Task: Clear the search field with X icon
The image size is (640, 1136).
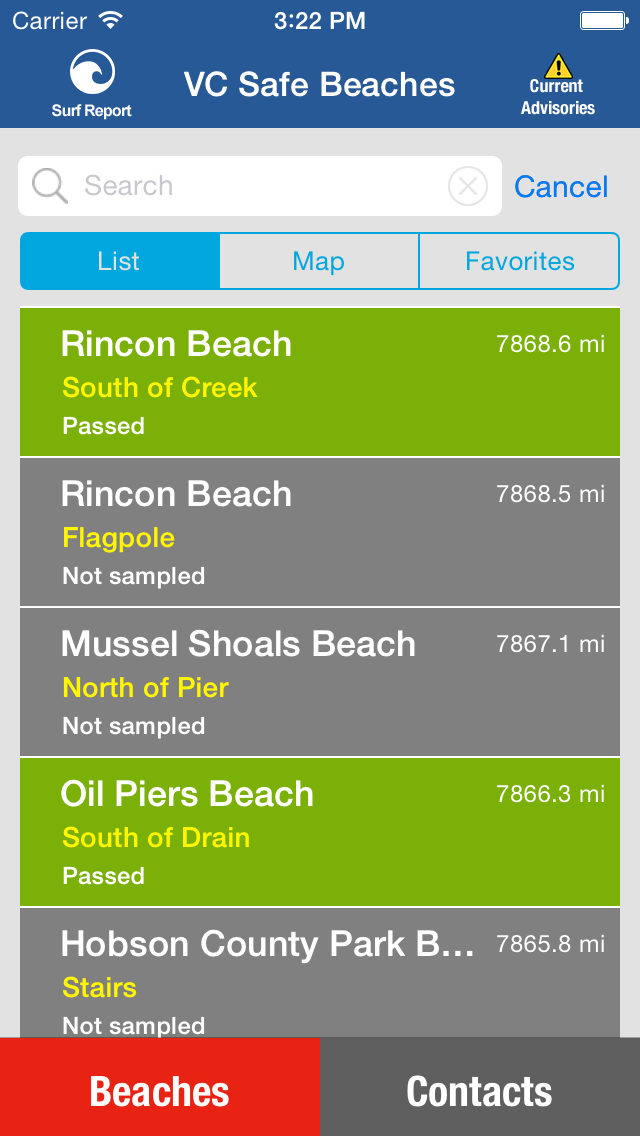Action: click(x=467, y=186)
